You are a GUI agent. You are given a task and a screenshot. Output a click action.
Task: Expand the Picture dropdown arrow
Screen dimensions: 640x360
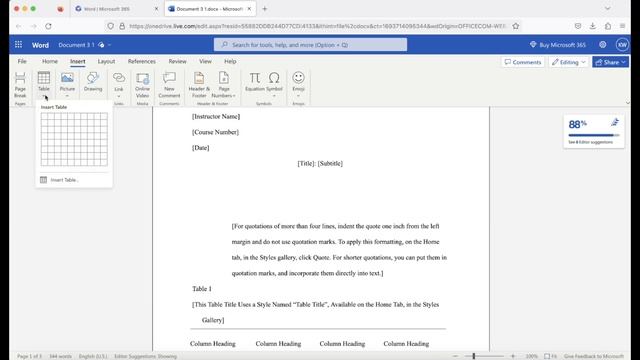tap(67, 96)
